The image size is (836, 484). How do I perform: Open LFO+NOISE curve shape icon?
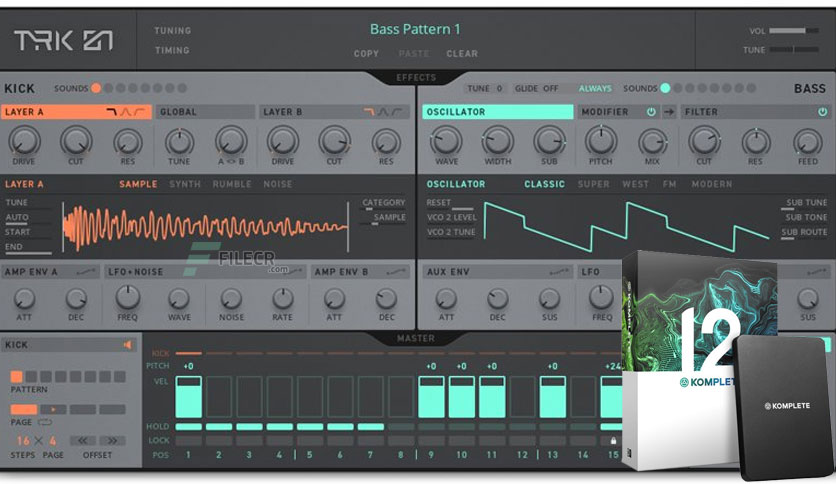pos(292,272)
